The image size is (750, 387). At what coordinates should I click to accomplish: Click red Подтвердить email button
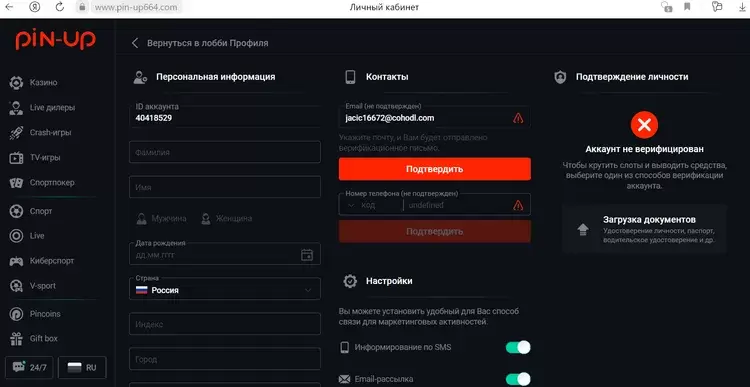point(434,169)
